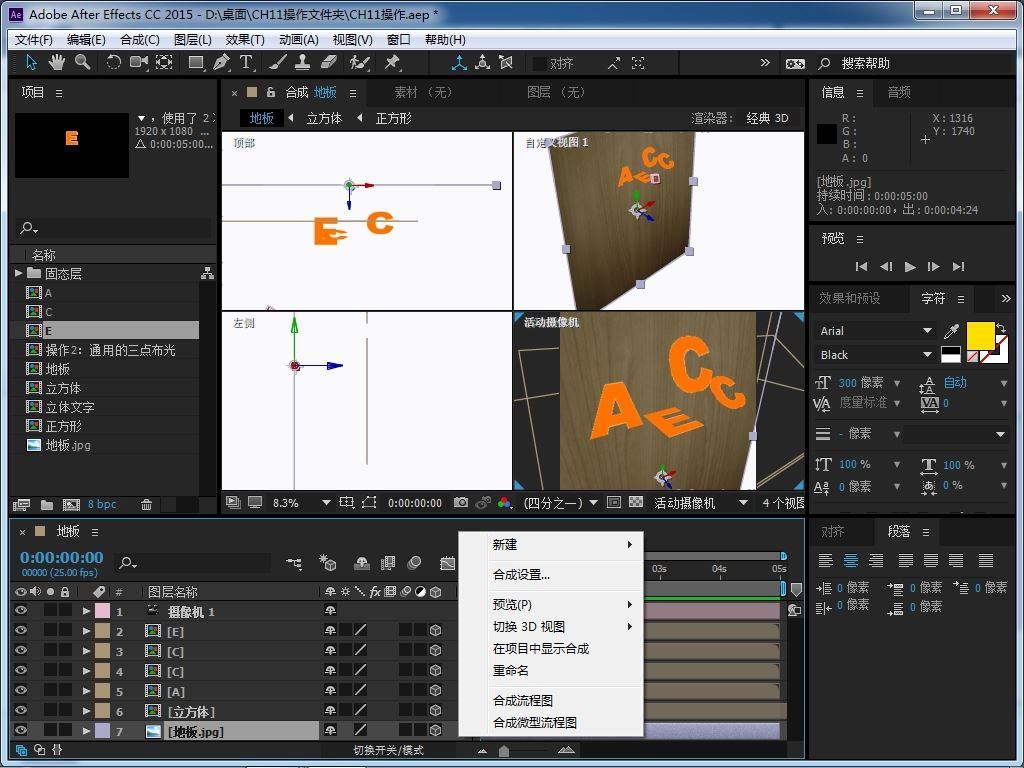1024x768 pixels.
Task: Select the Brush tool
Action: pyautogui.click(x=277, y=63)
